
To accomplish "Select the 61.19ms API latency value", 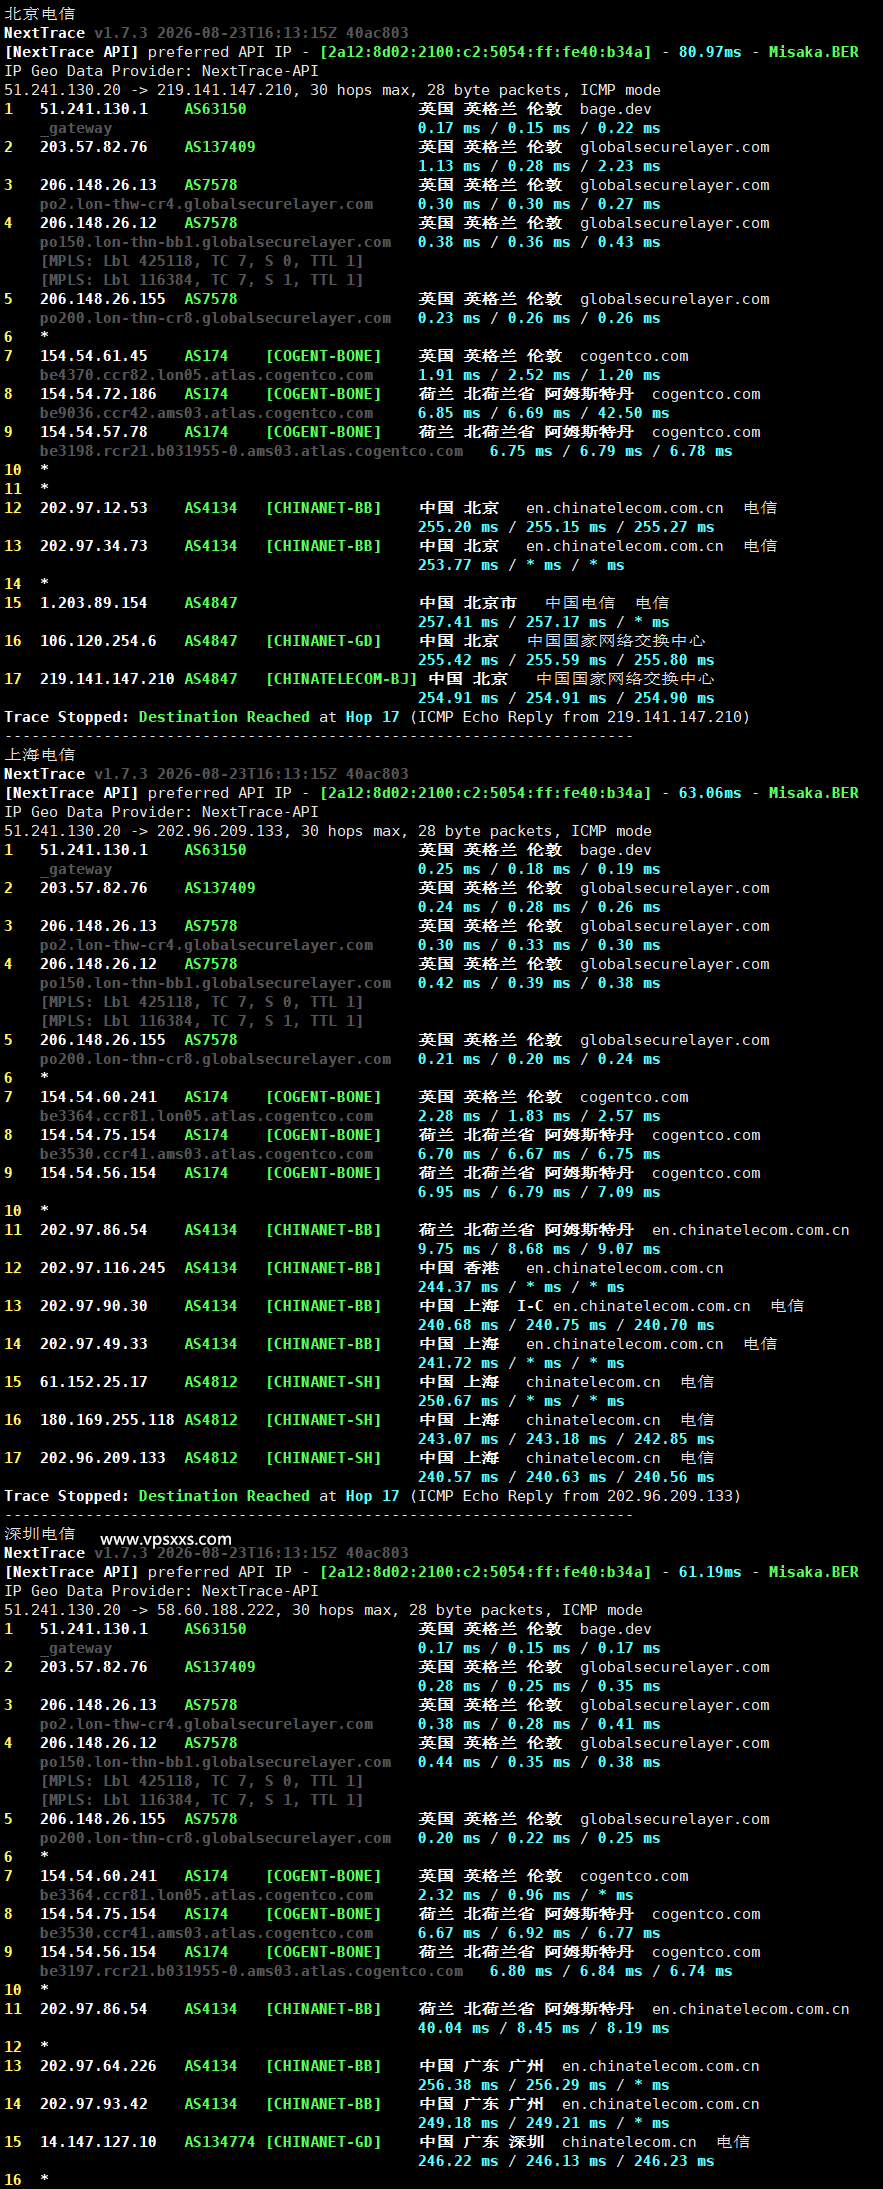I will pyautogui.click(x=710, y=1572).
